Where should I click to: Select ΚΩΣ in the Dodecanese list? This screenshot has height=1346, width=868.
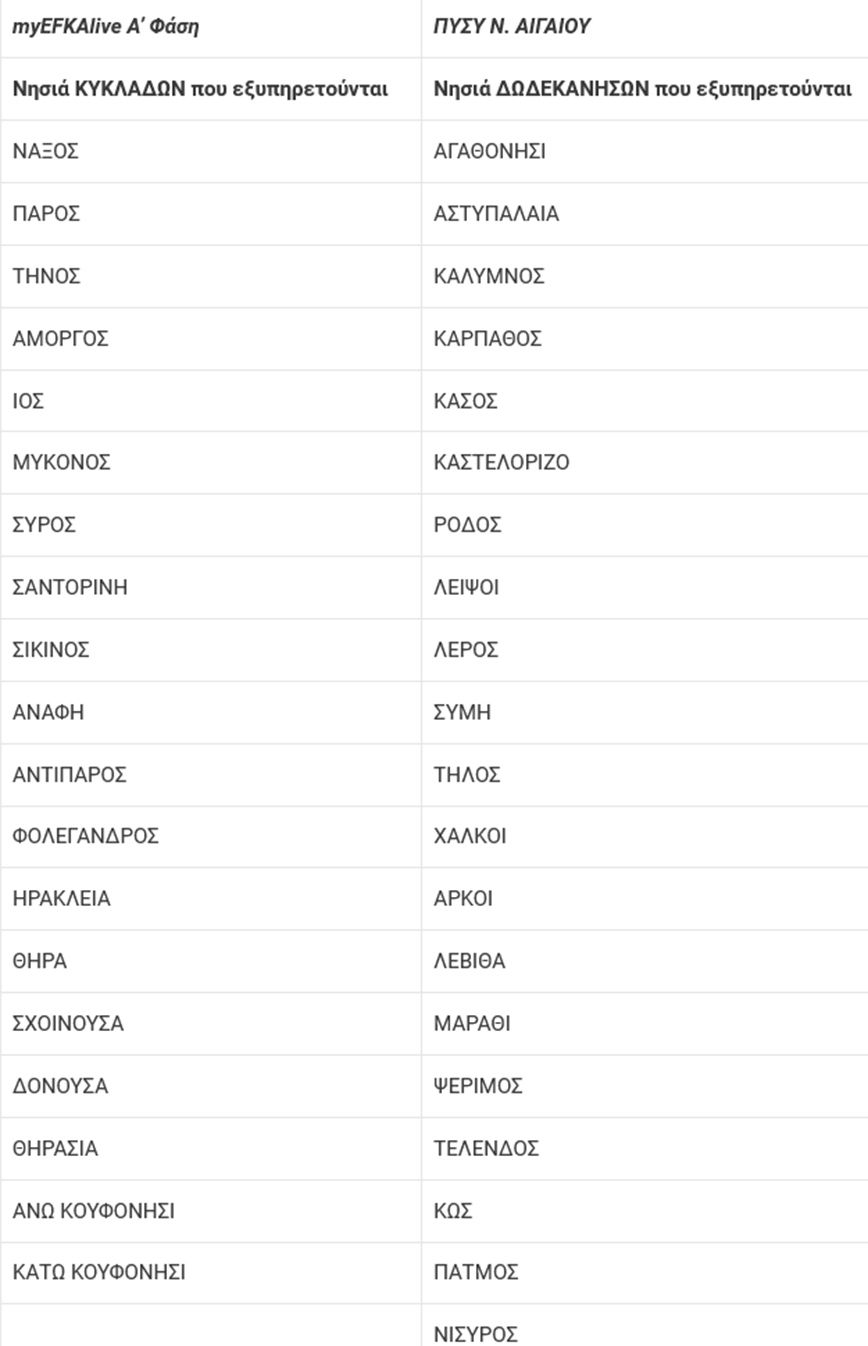click(453, 1211)
